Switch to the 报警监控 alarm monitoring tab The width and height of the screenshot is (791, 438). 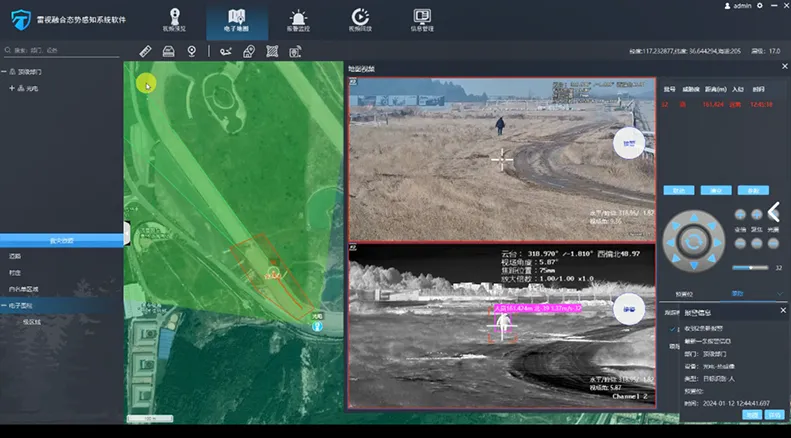coord(298,20)
